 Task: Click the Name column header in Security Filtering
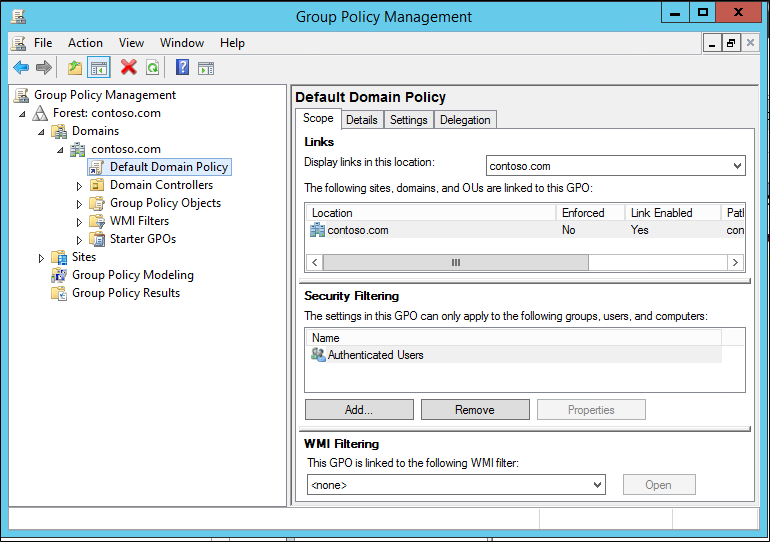[514, 338]
